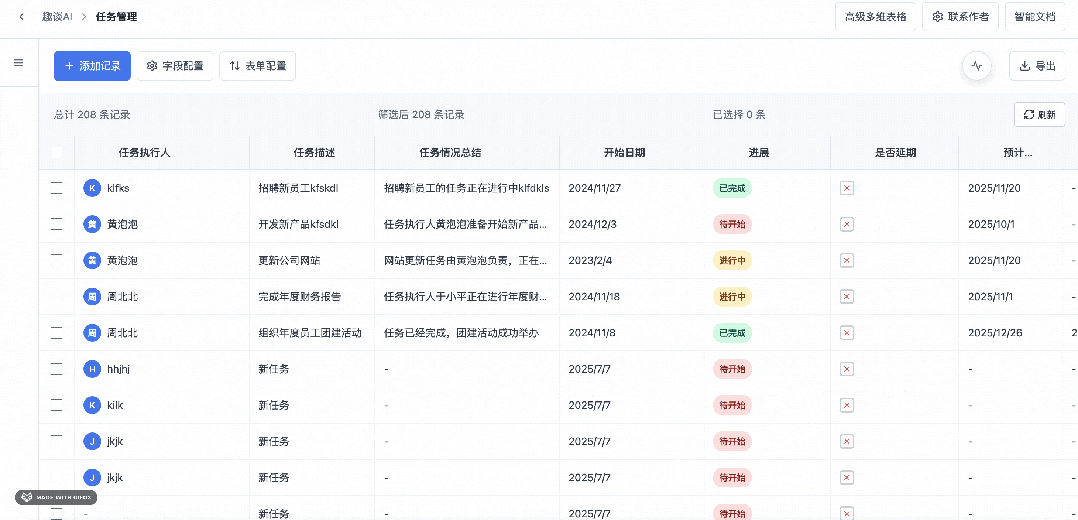
Task: Click the 任务管理 breadcrumb title
Action: click(116, 17)
